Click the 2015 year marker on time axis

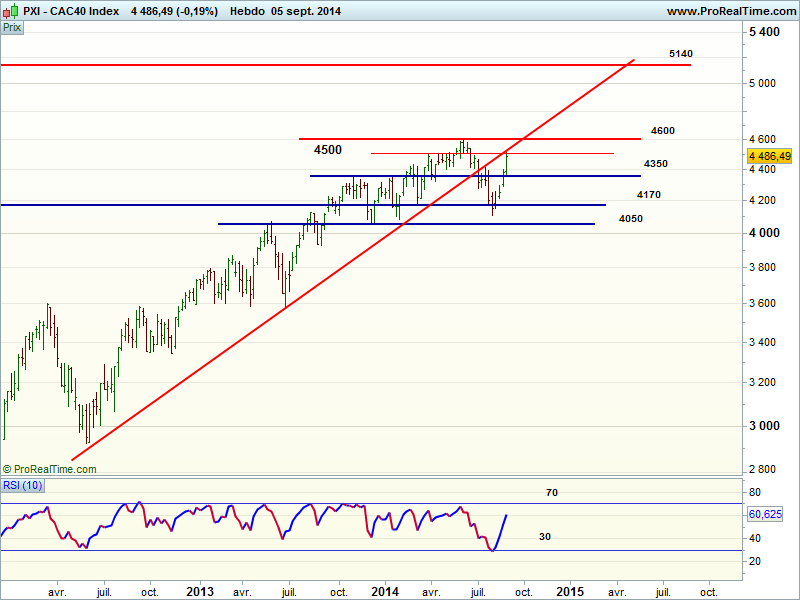[570, 591]
